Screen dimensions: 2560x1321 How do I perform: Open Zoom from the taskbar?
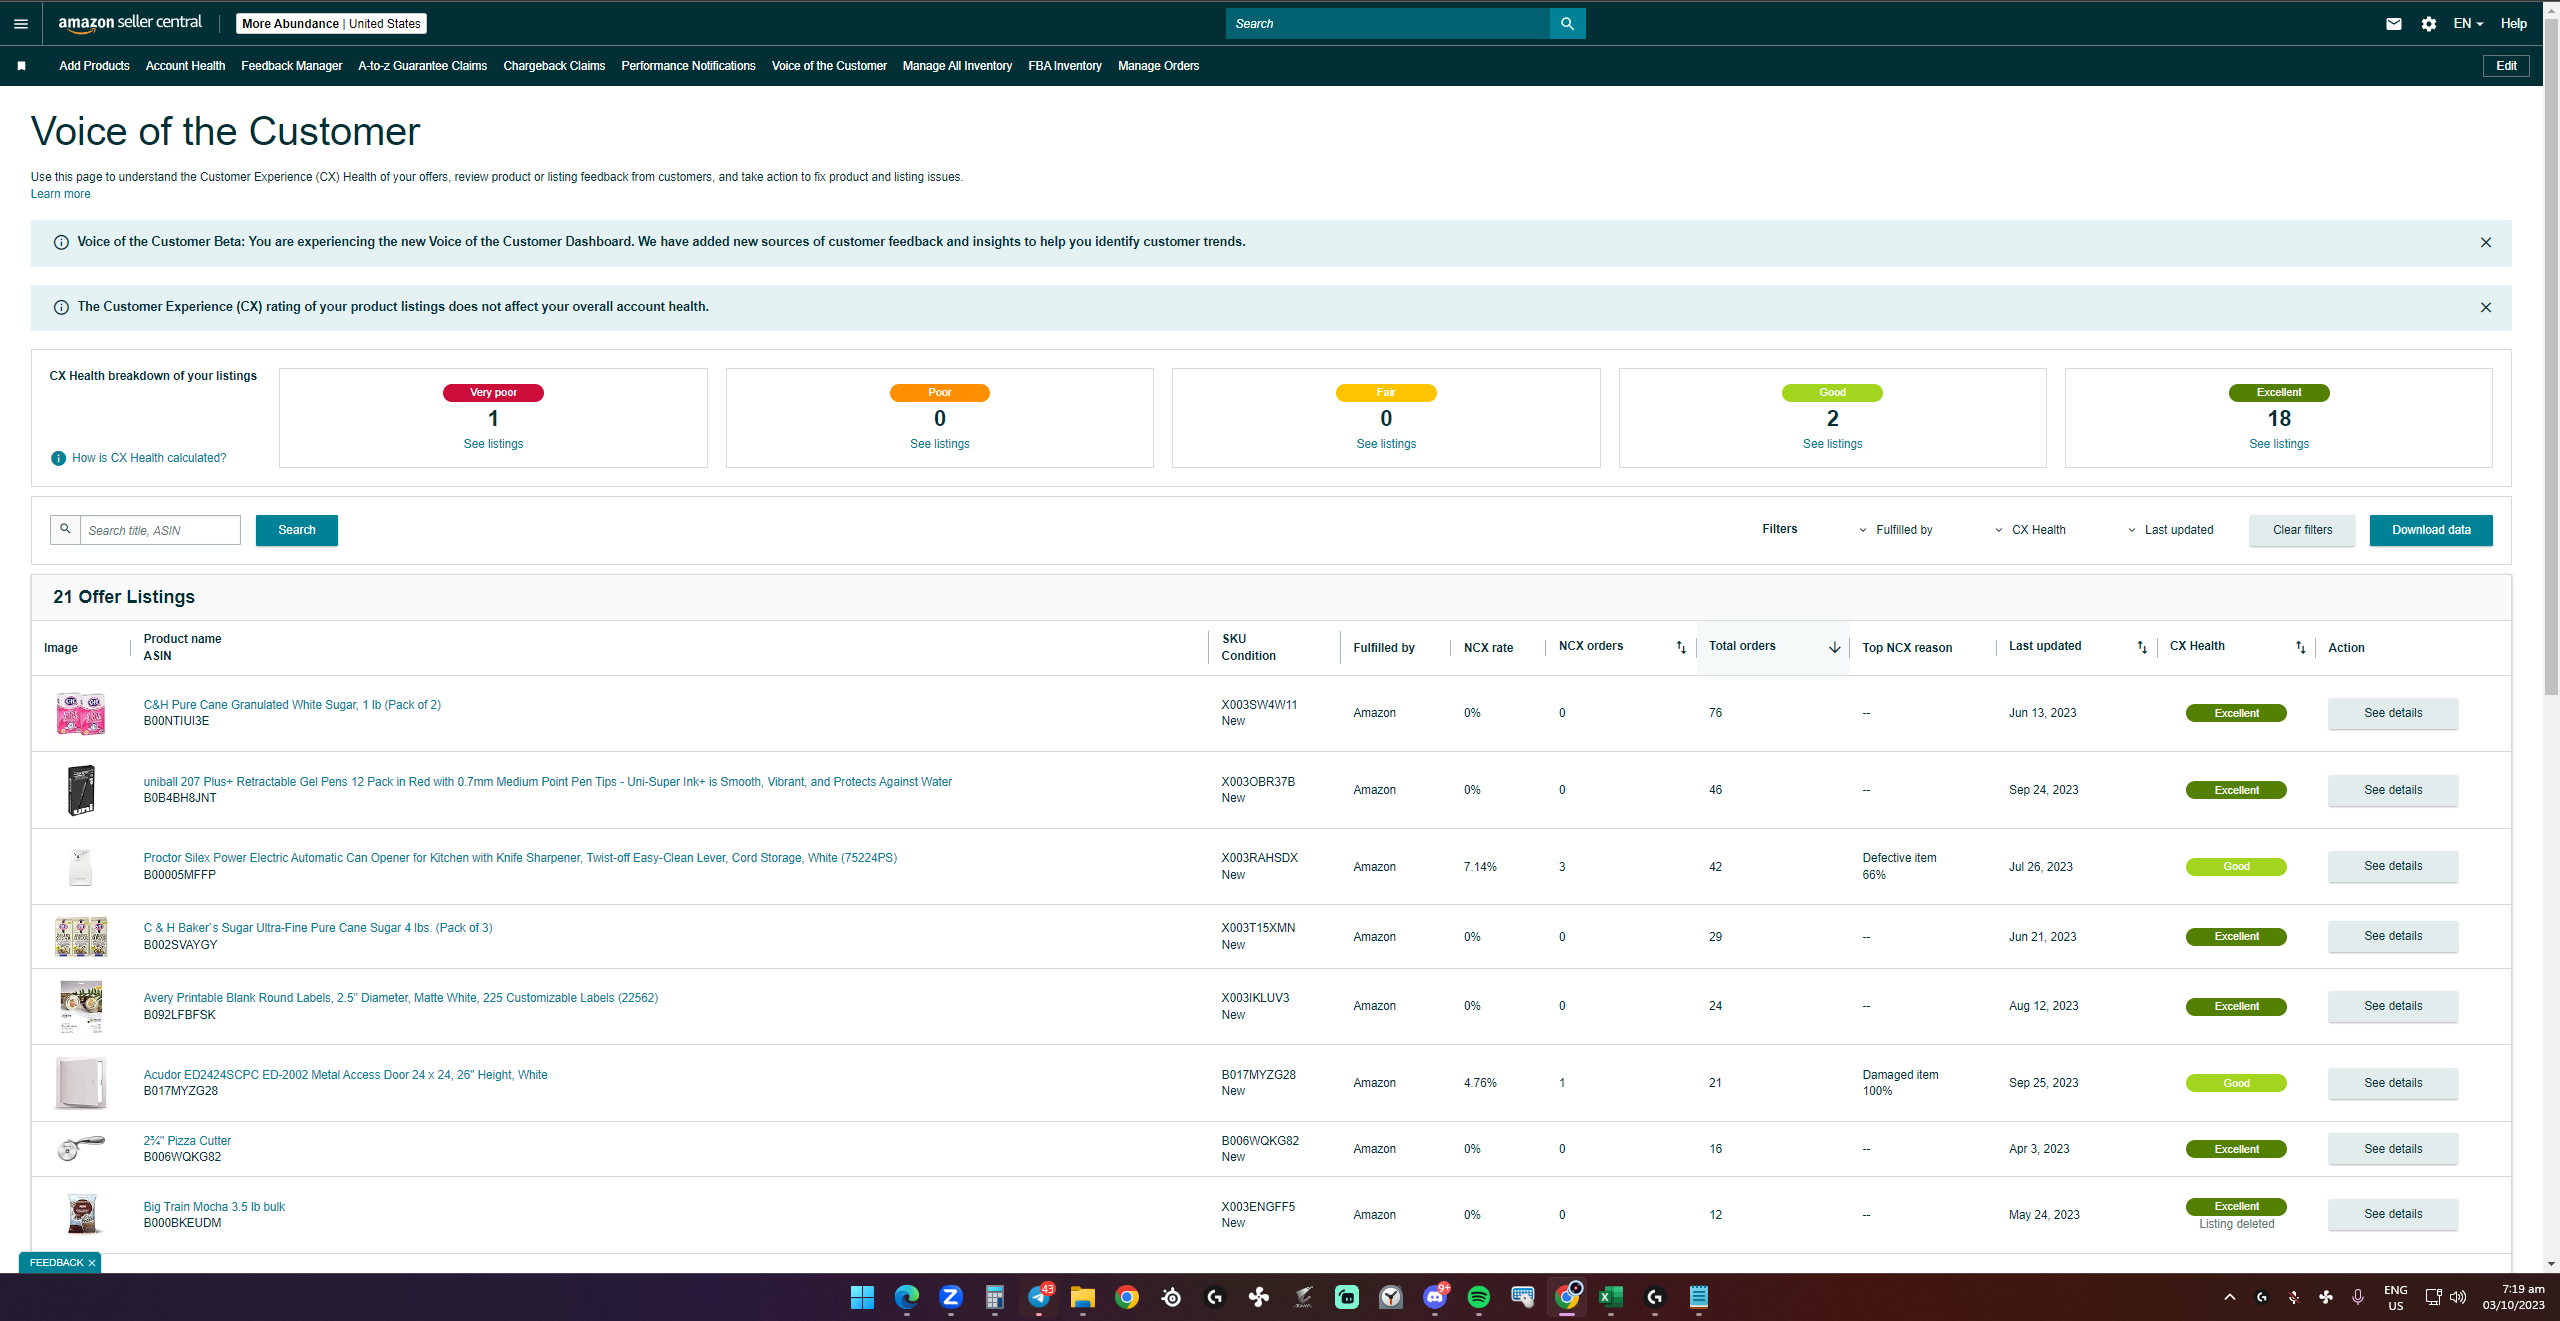[950, 1298]
